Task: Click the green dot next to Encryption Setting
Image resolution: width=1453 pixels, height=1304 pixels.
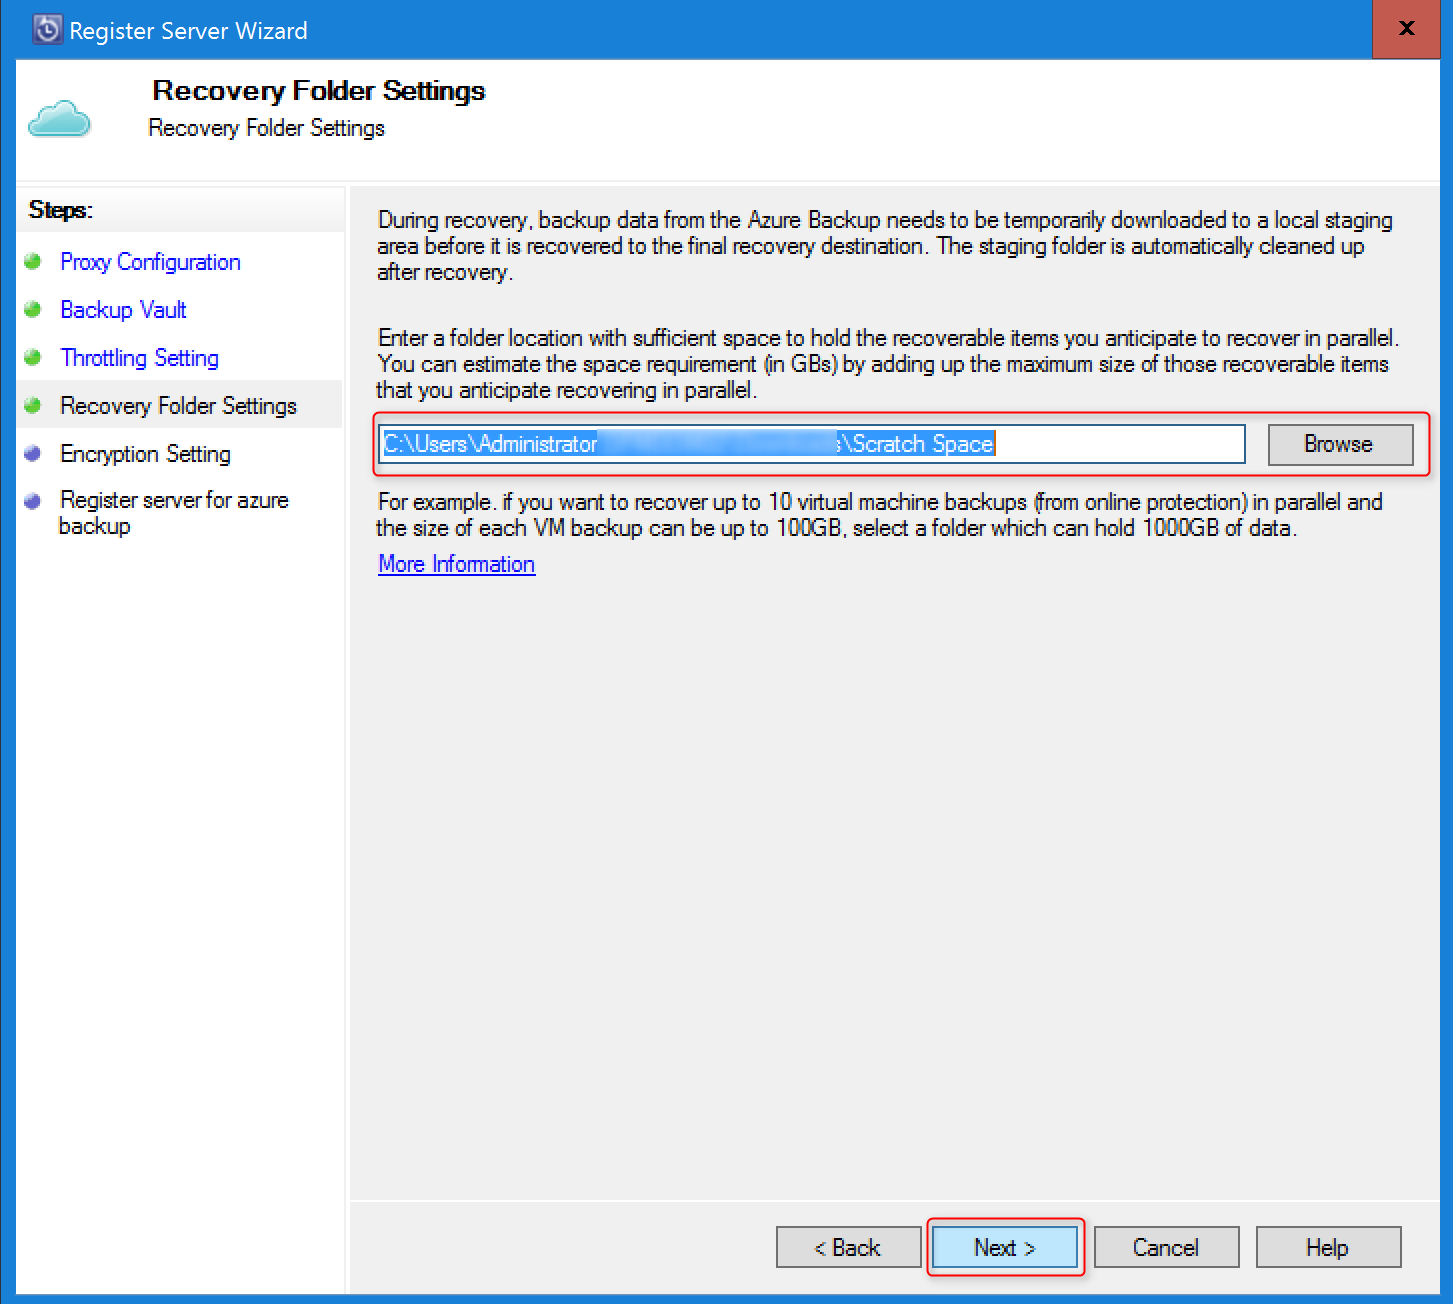Action: (33, 453)
